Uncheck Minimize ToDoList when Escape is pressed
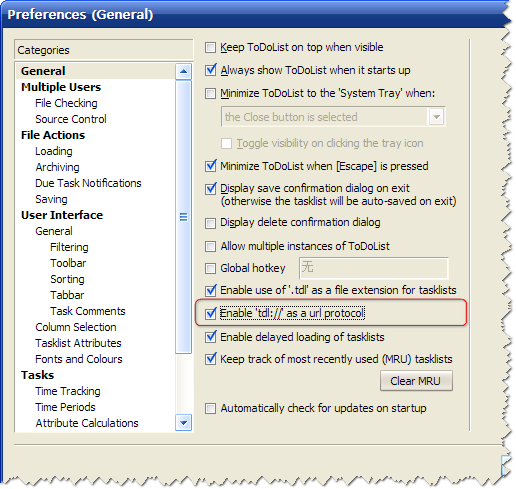 click(x=210, y=166)
